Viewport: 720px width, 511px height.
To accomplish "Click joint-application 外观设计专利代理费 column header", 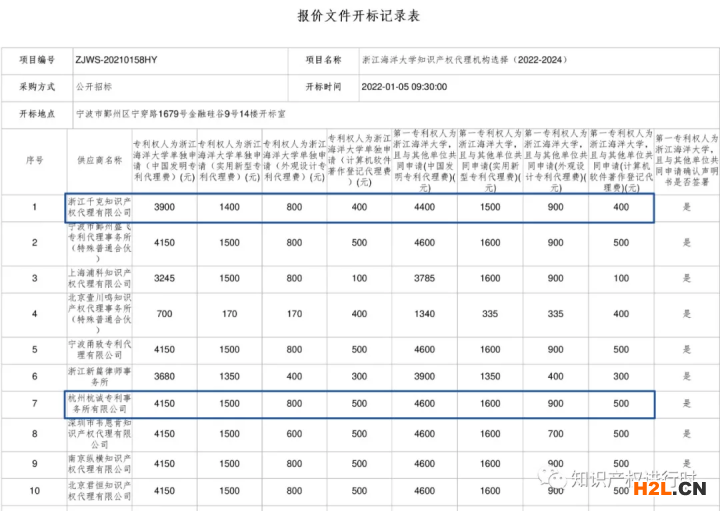I will tap(556, 161).
